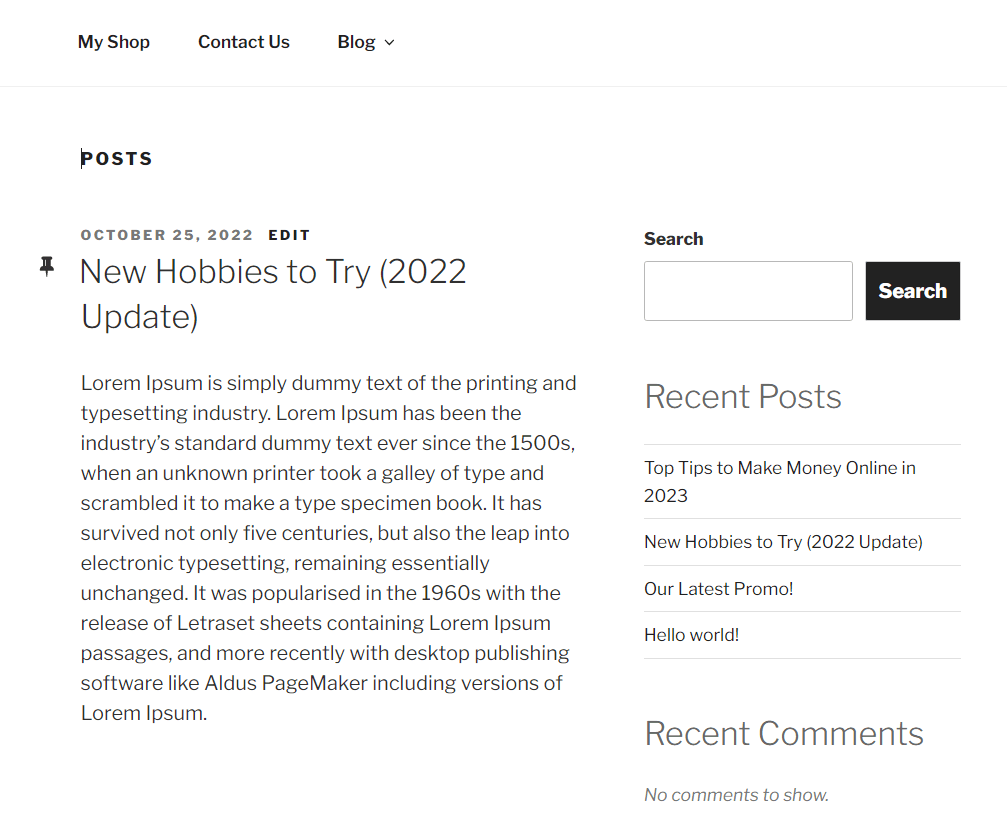Open the Our Latest Promo! post
The height and width of the screenshot is (834, 1007).
coord(718,589)
